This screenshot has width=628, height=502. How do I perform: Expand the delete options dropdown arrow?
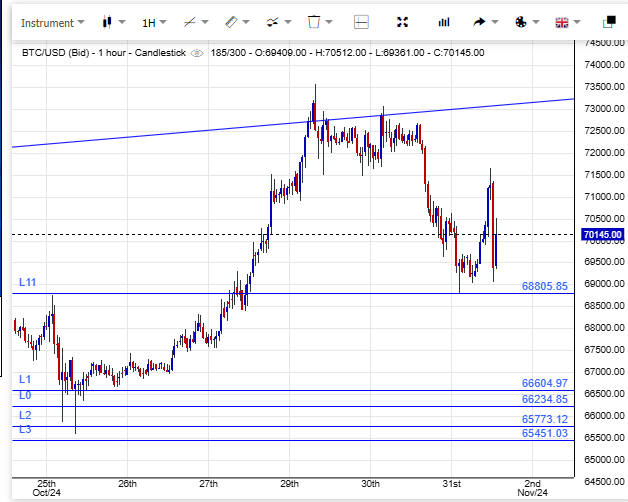[x=329, y=22]
